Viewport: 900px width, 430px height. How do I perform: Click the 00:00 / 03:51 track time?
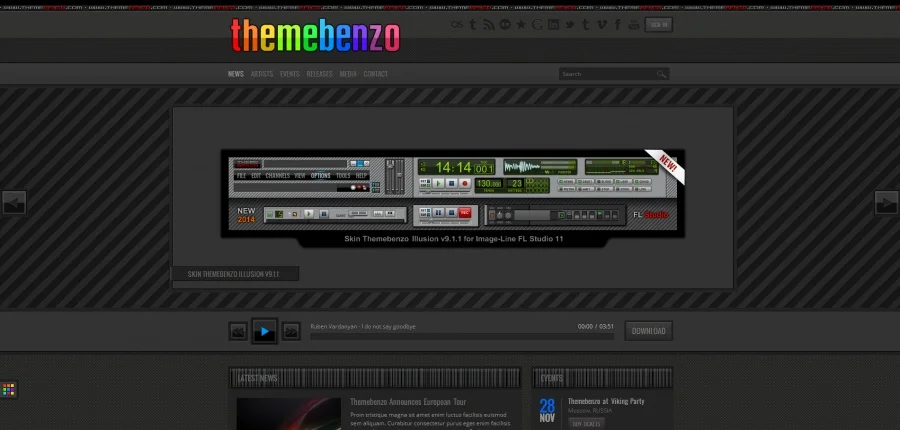(596, 327)
